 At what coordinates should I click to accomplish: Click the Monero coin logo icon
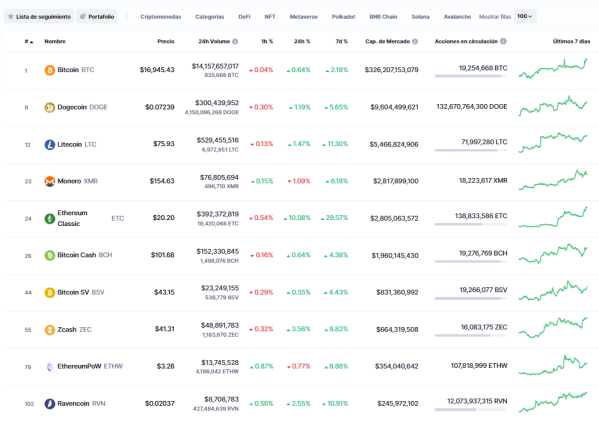50,181
